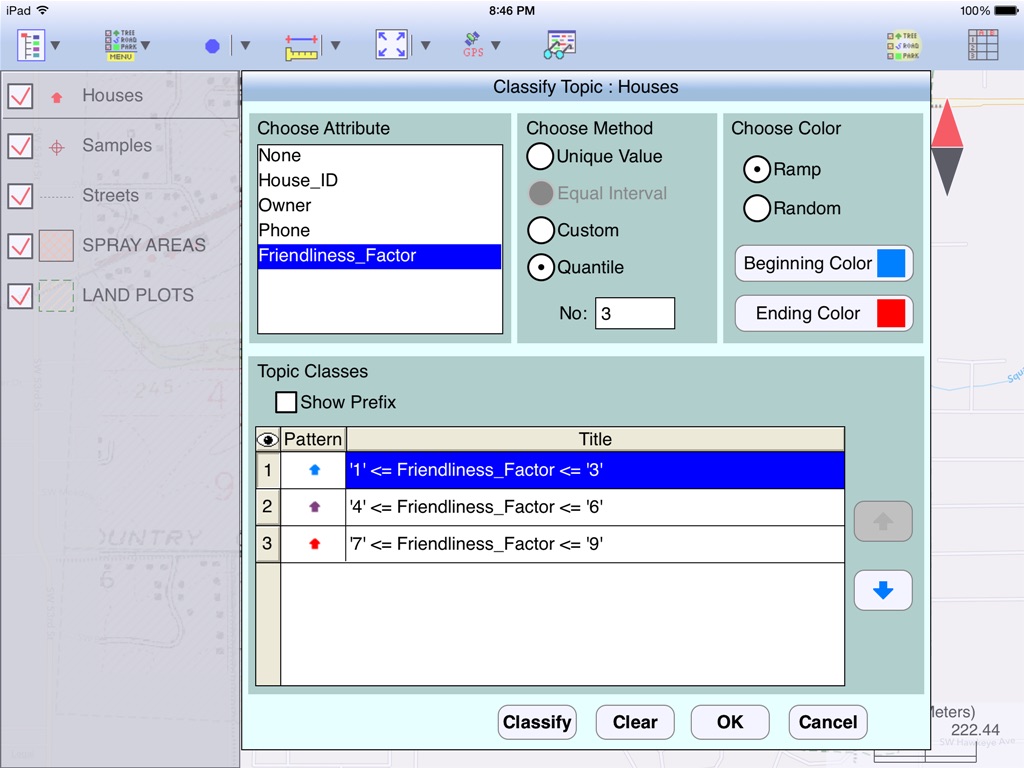Select Custom classification method
The width and height of the screenshot is (1024, 768).
tap(541, 230)
